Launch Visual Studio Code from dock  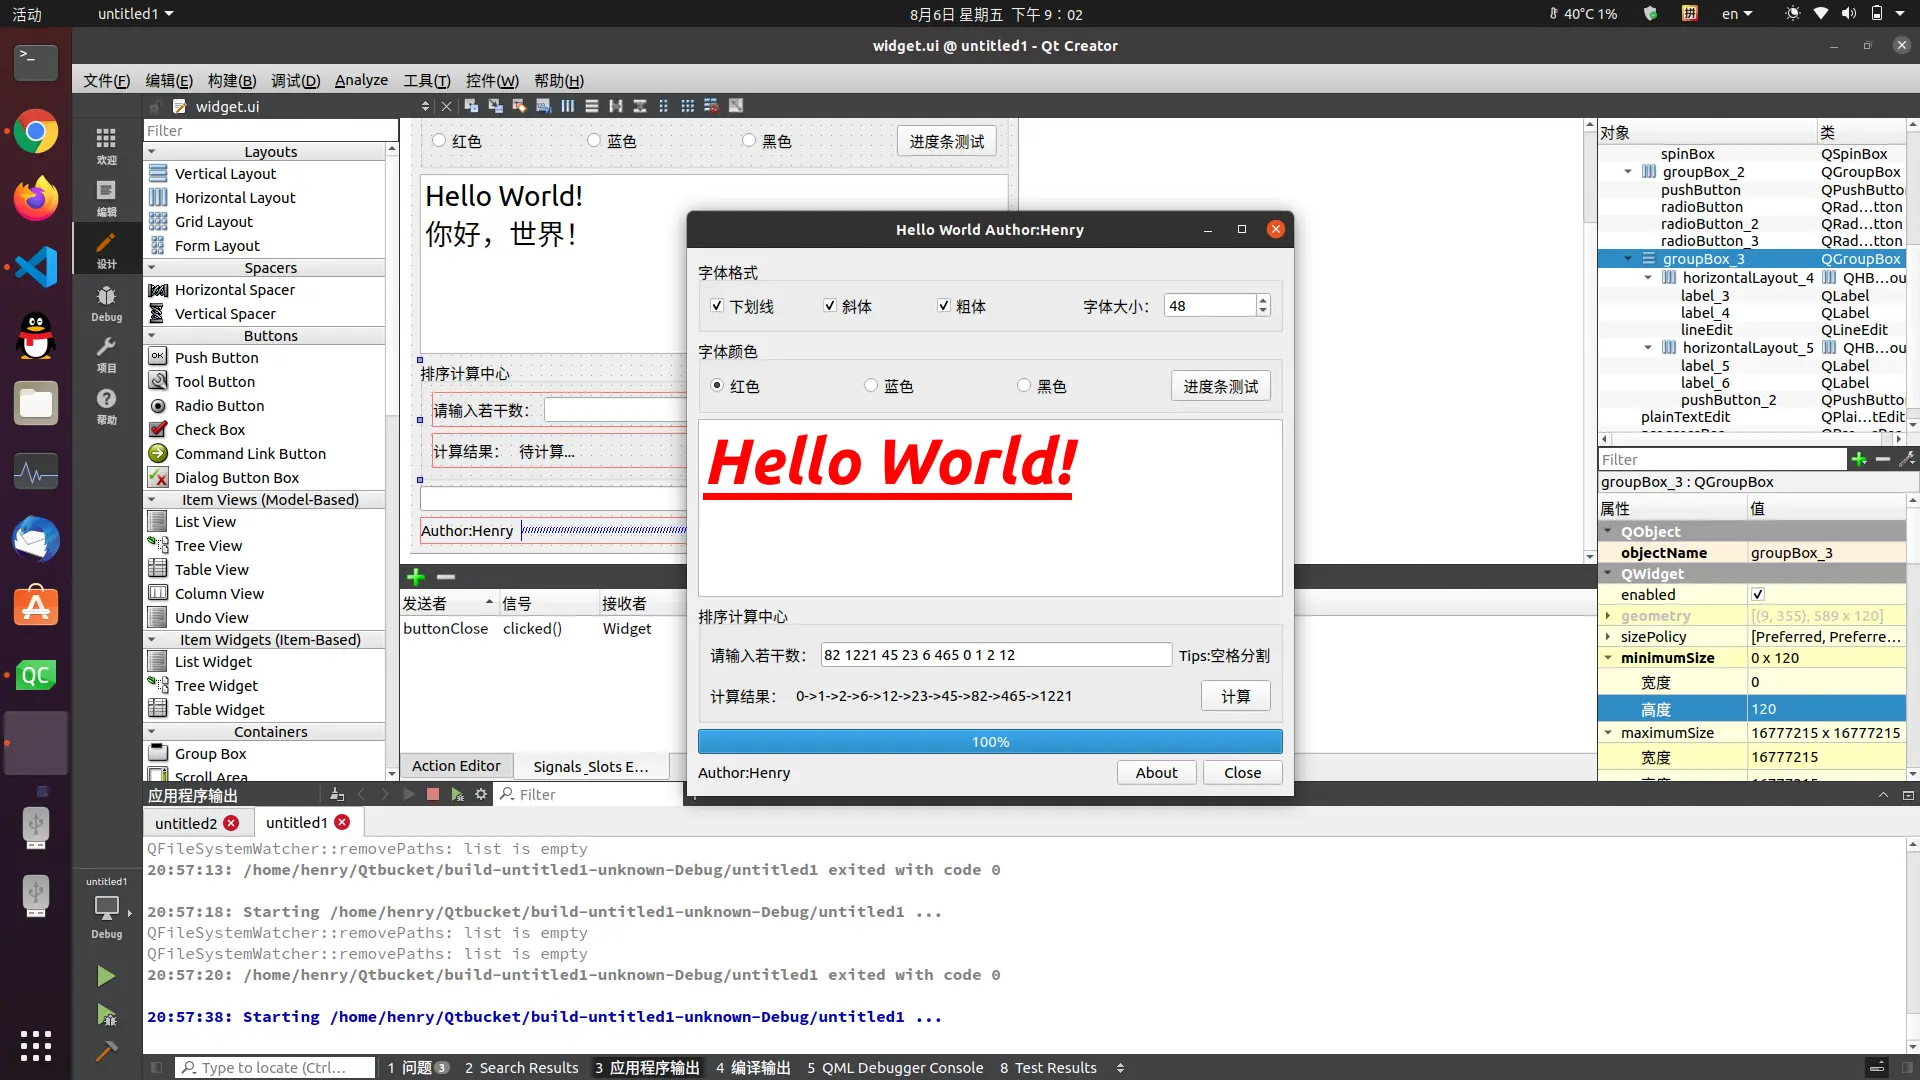coord(36,266)
